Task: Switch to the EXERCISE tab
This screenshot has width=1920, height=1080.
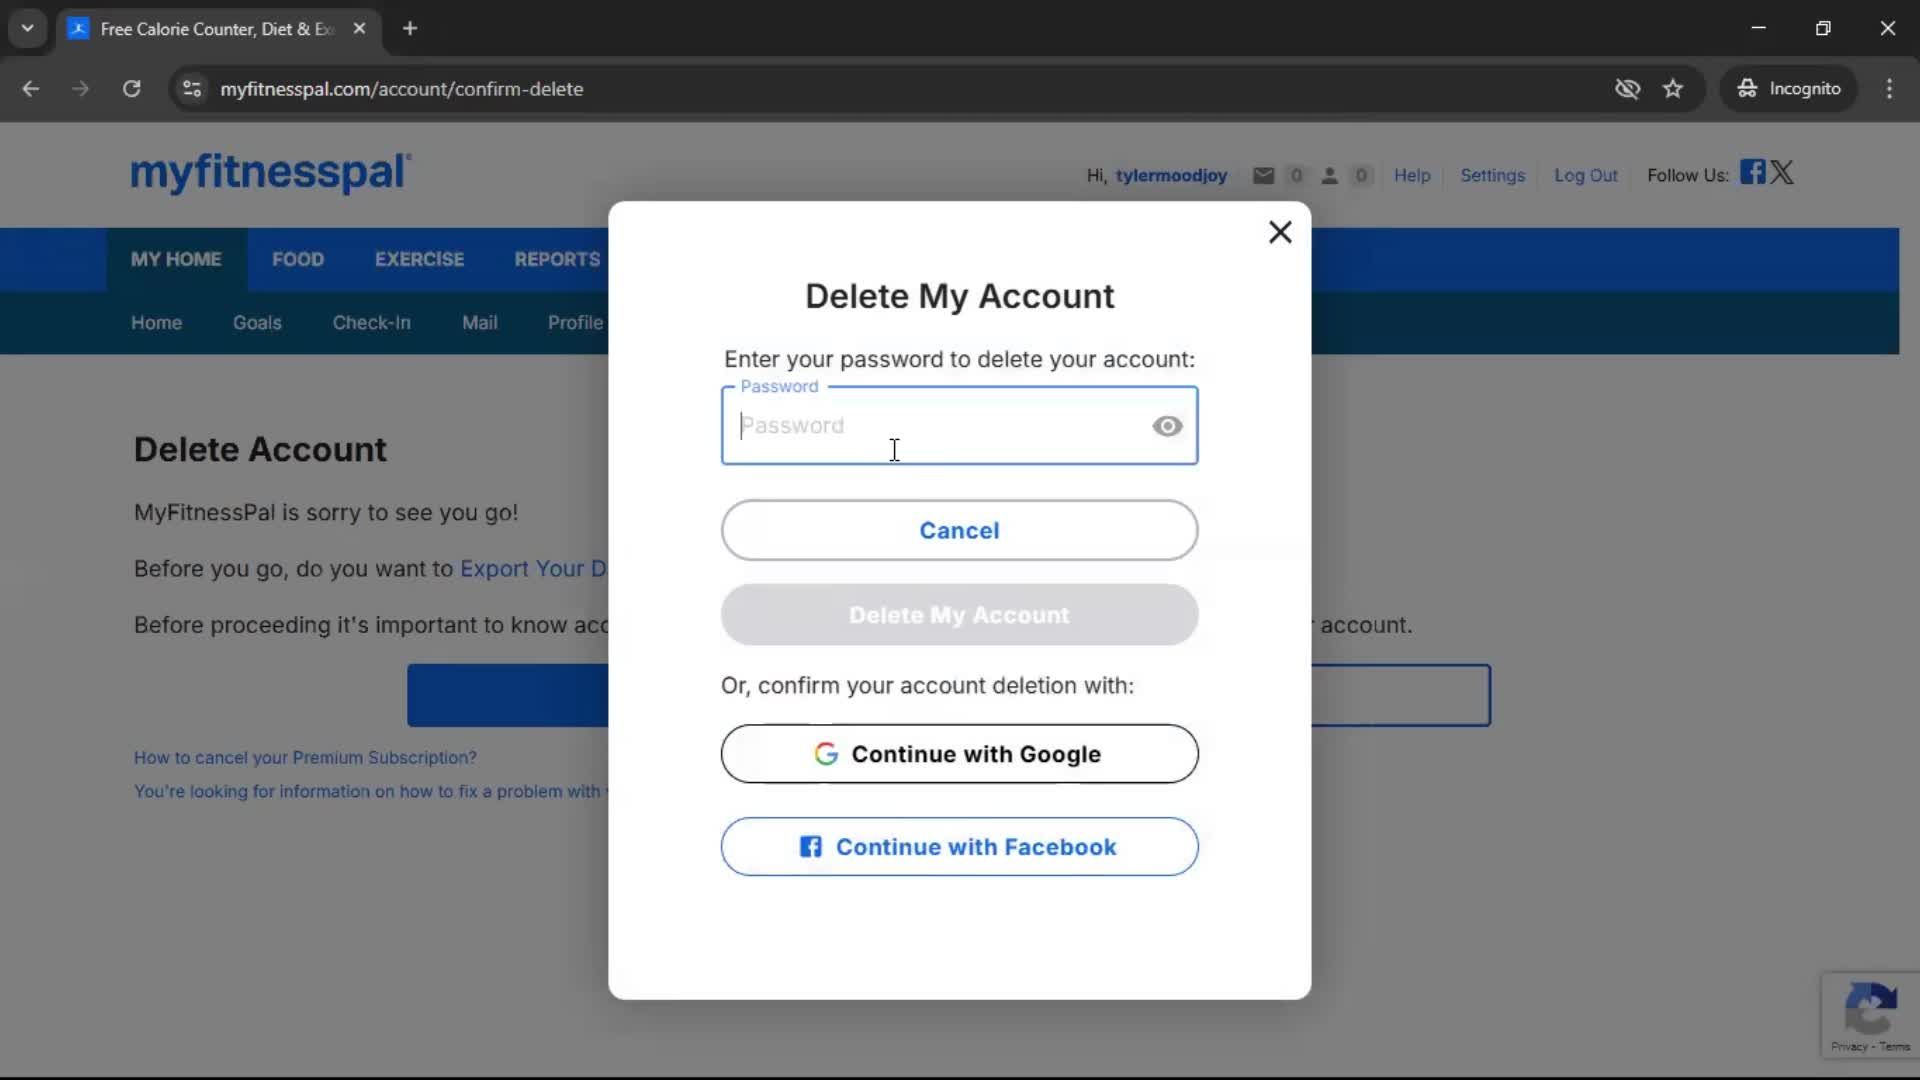Action: 419,259
